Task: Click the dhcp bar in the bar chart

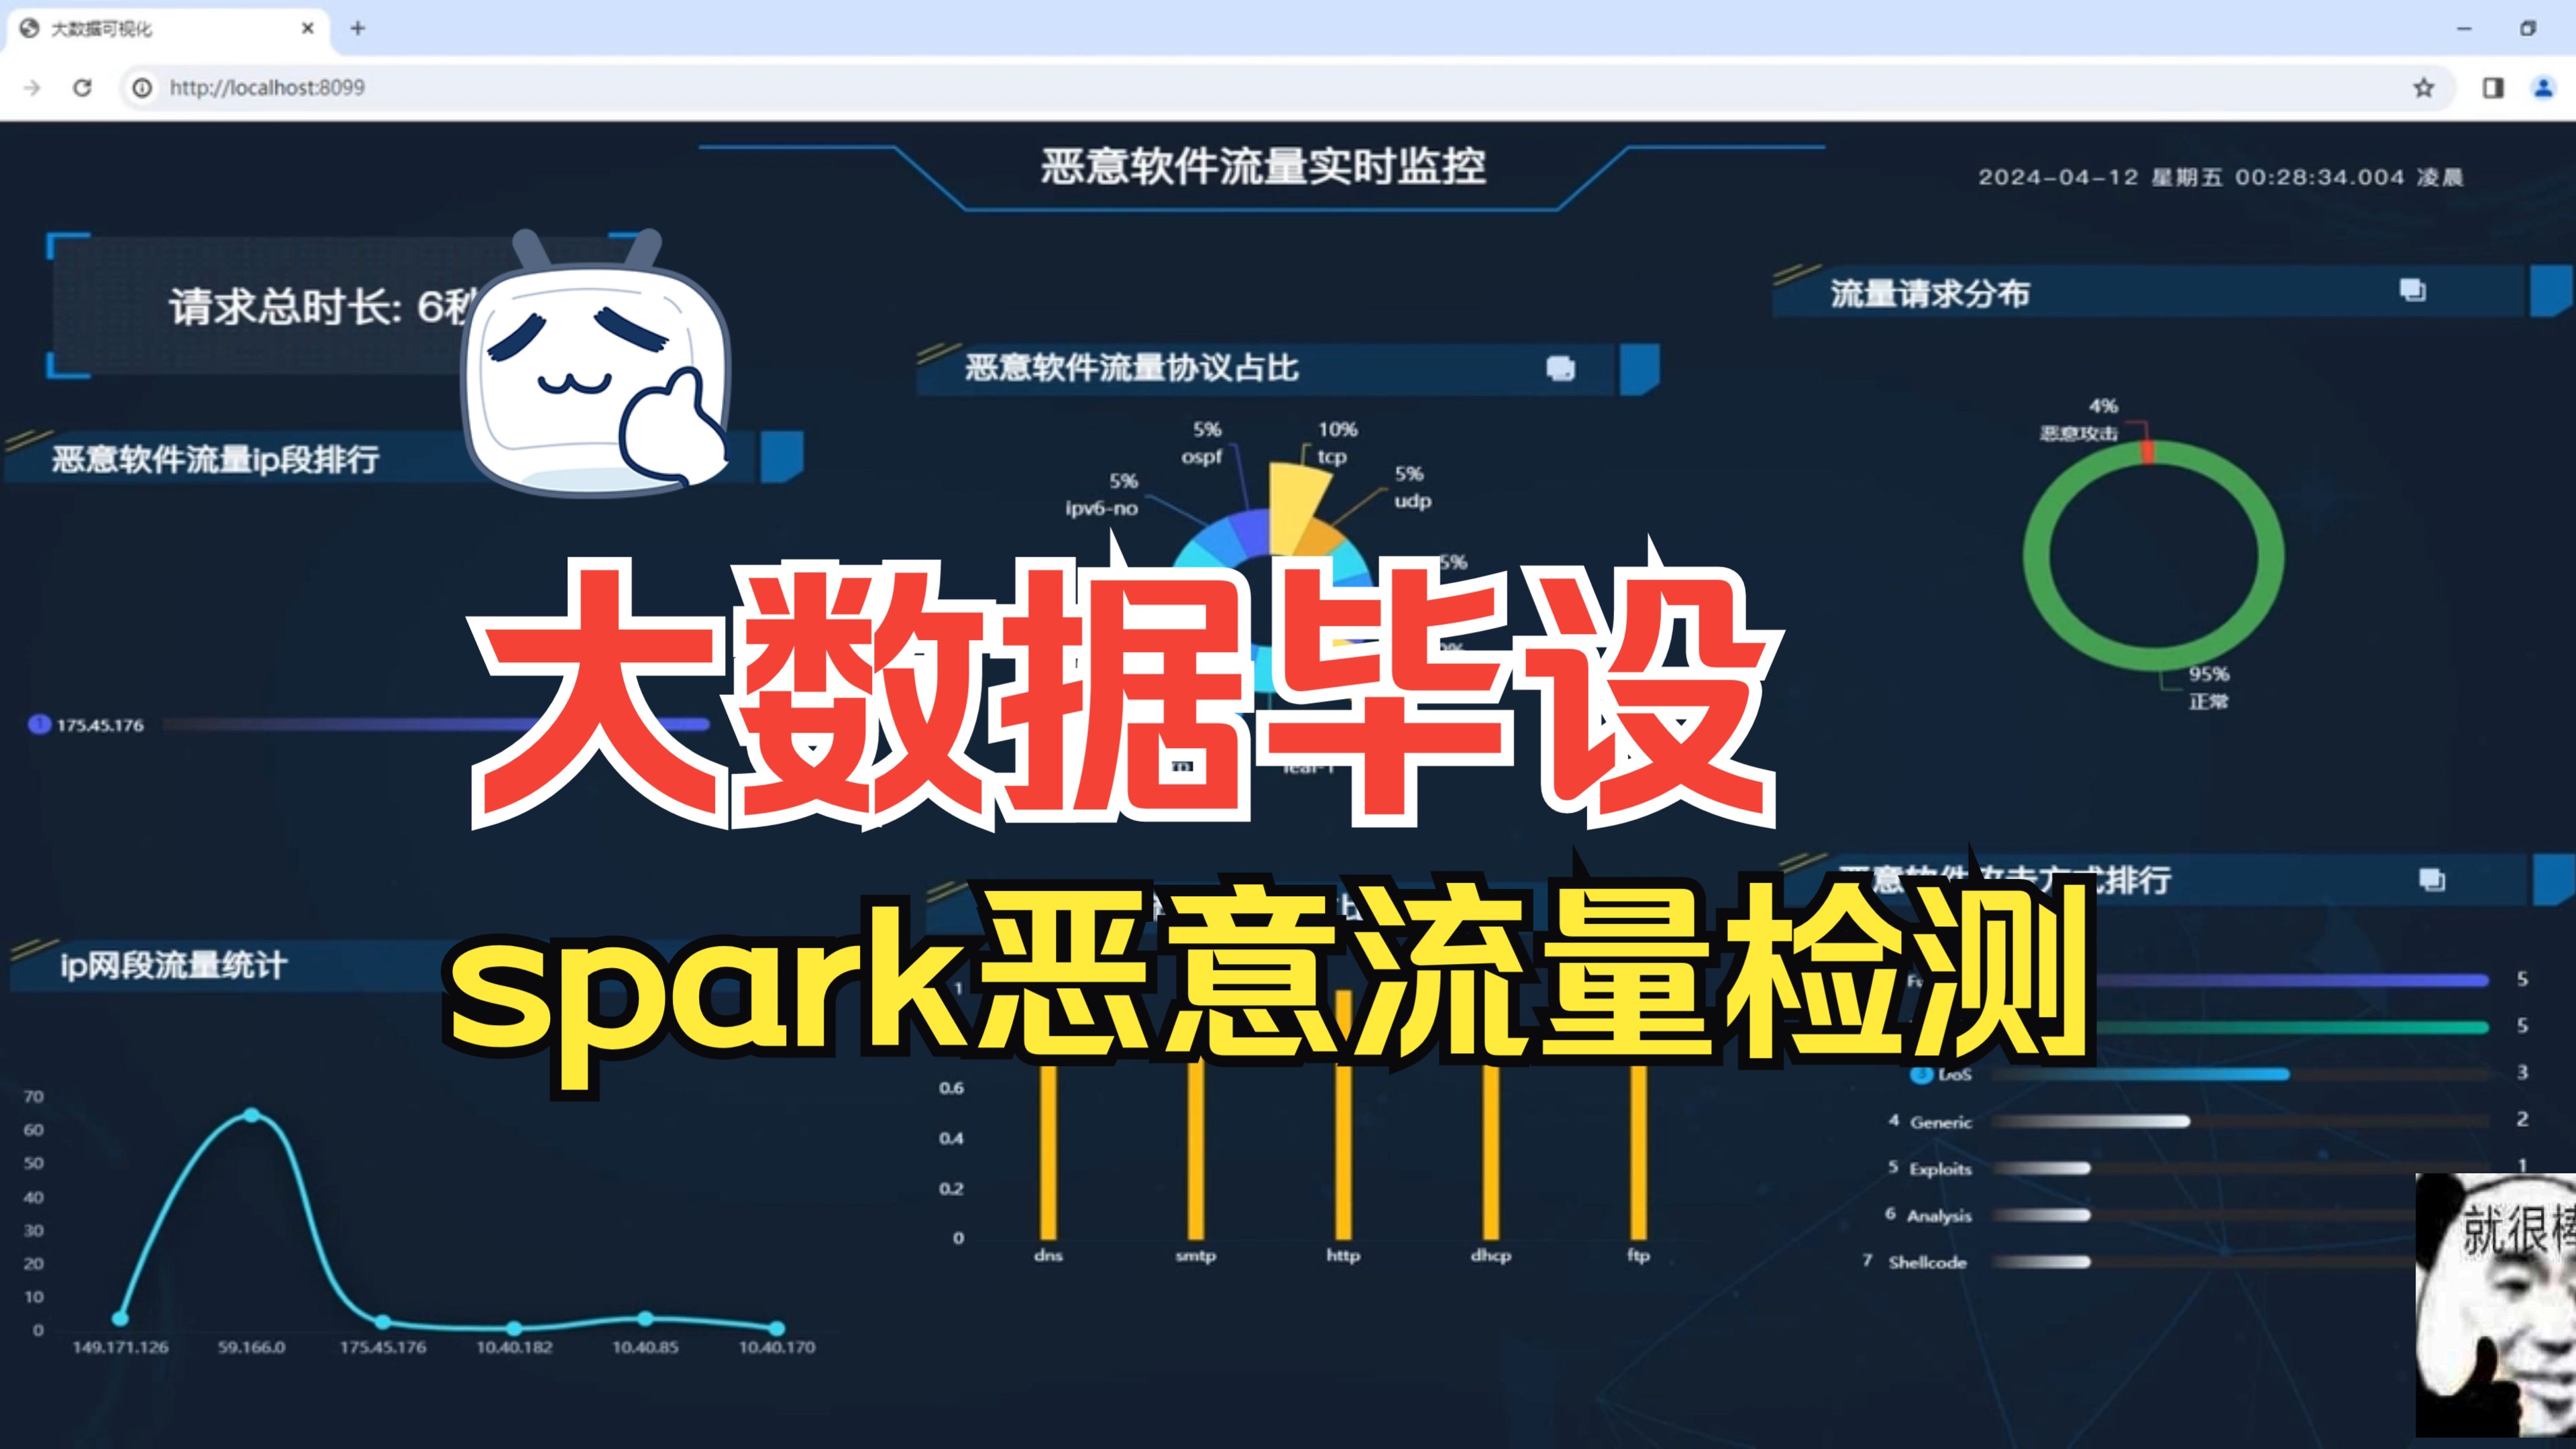Action: pyautogui.click(x=1491, y=1152)
